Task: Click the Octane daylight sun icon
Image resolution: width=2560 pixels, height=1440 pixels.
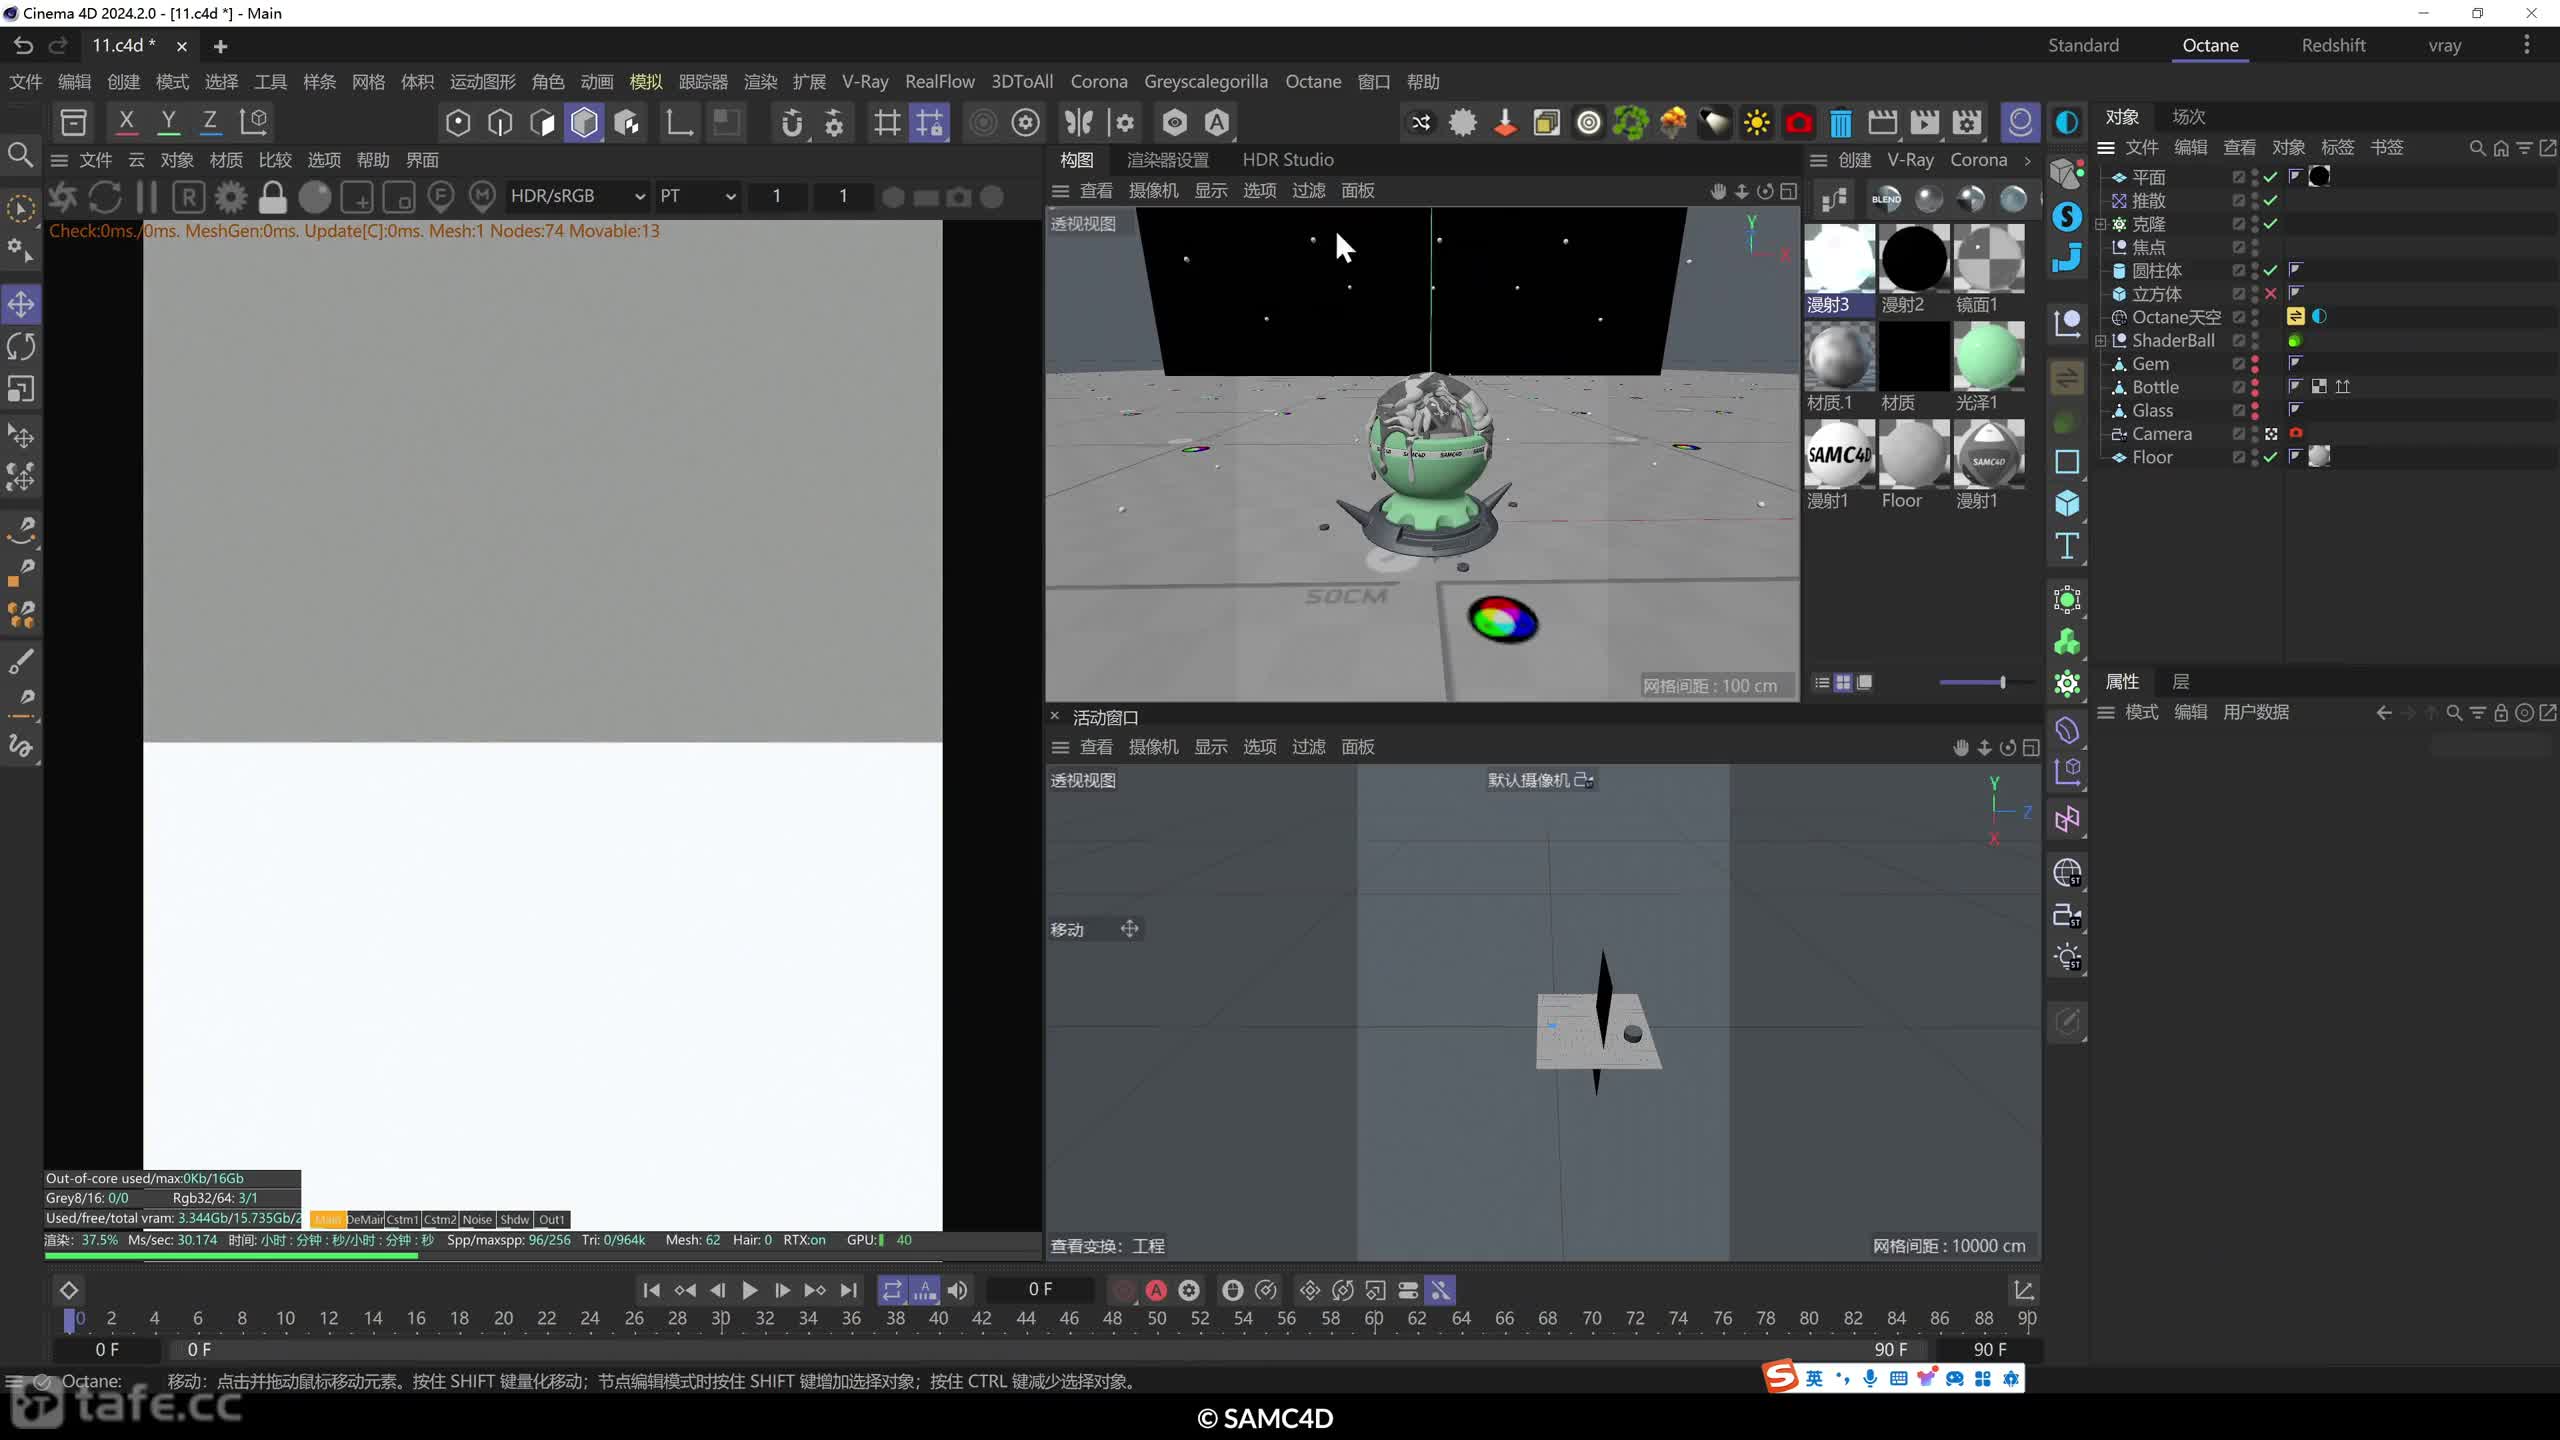Action: tap(1756, 123)
